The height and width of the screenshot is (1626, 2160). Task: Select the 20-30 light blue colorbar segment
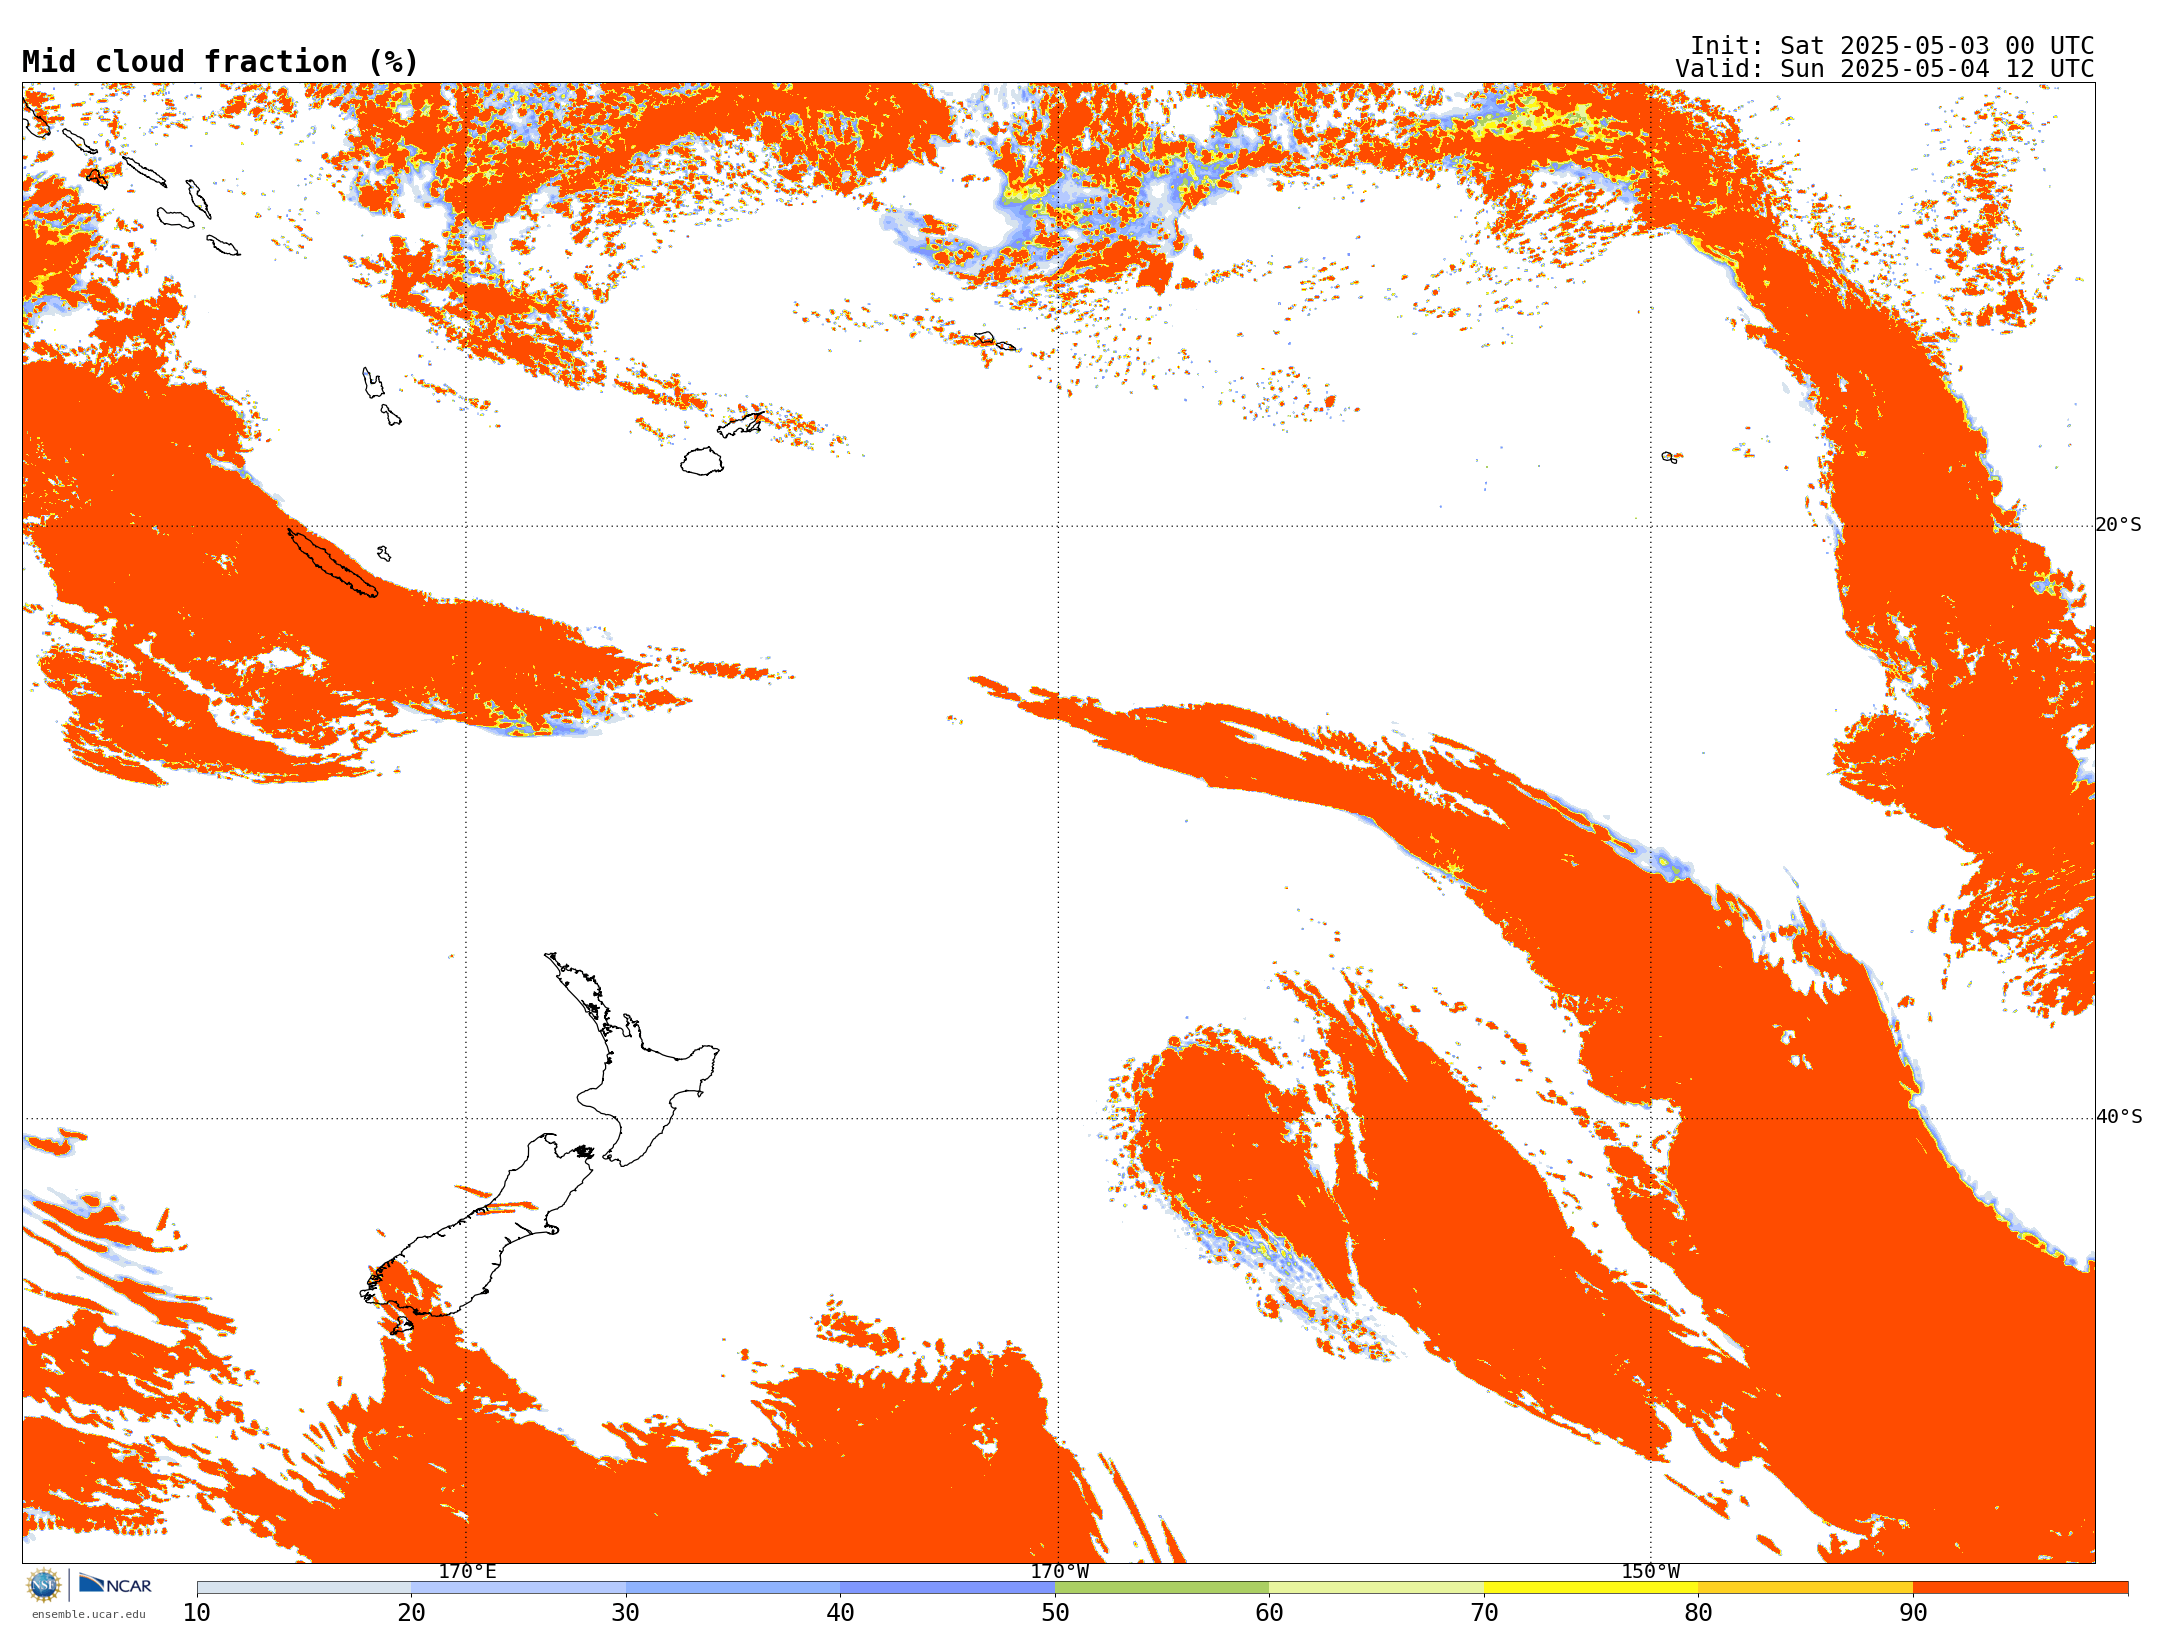tap(518, 1588)
